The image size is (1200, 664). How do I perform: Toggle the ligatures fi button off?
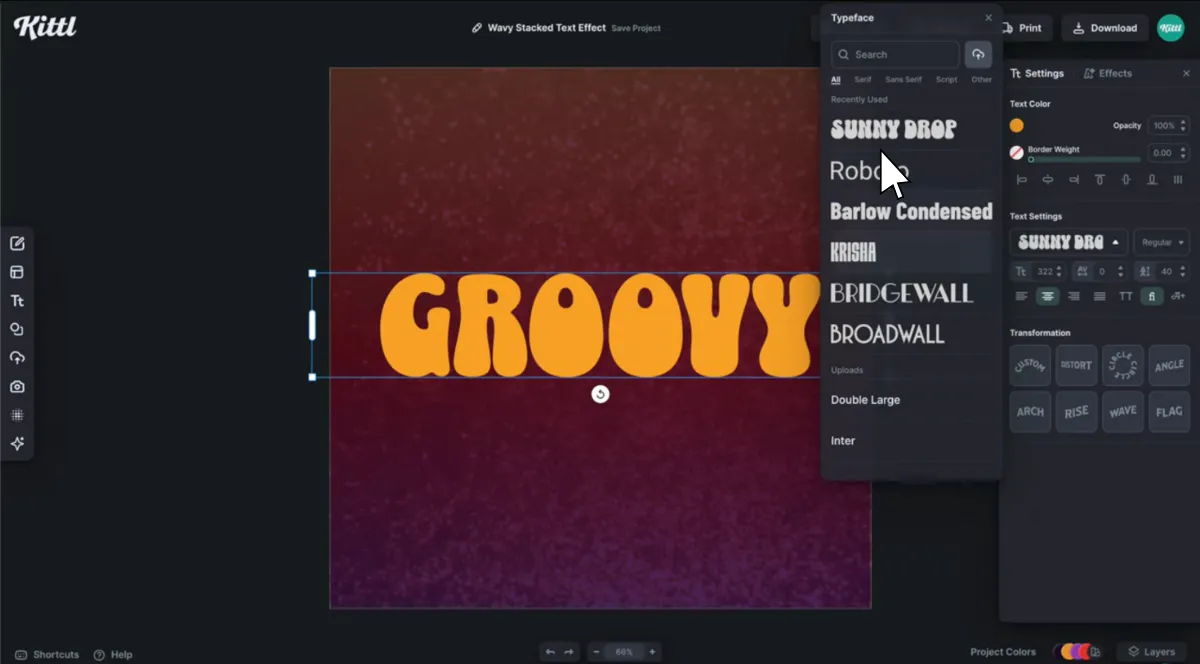pos(1152,296)
